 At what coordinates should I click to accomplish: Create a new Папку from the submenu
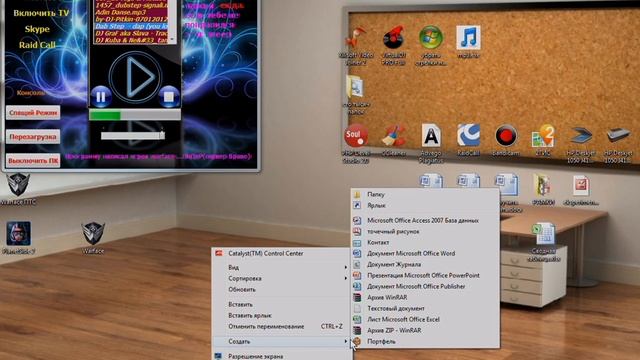tap(425, 194)
